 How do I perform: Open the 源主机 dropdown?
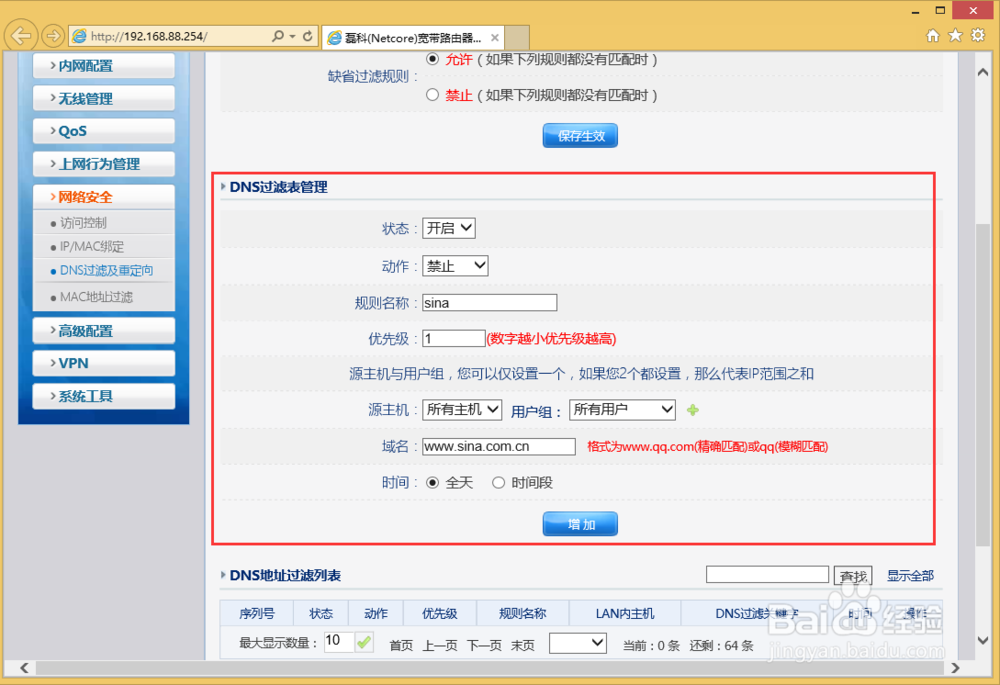point(462,410)
